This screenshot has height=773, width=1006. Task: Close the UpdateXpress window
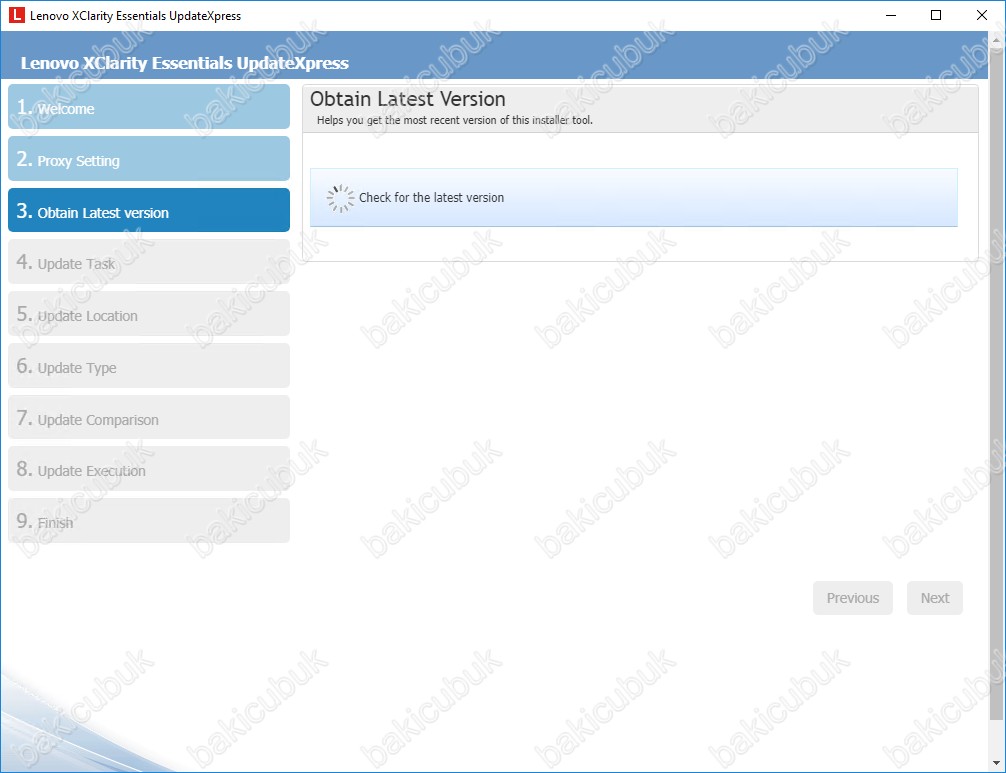[x=982, y=15]
